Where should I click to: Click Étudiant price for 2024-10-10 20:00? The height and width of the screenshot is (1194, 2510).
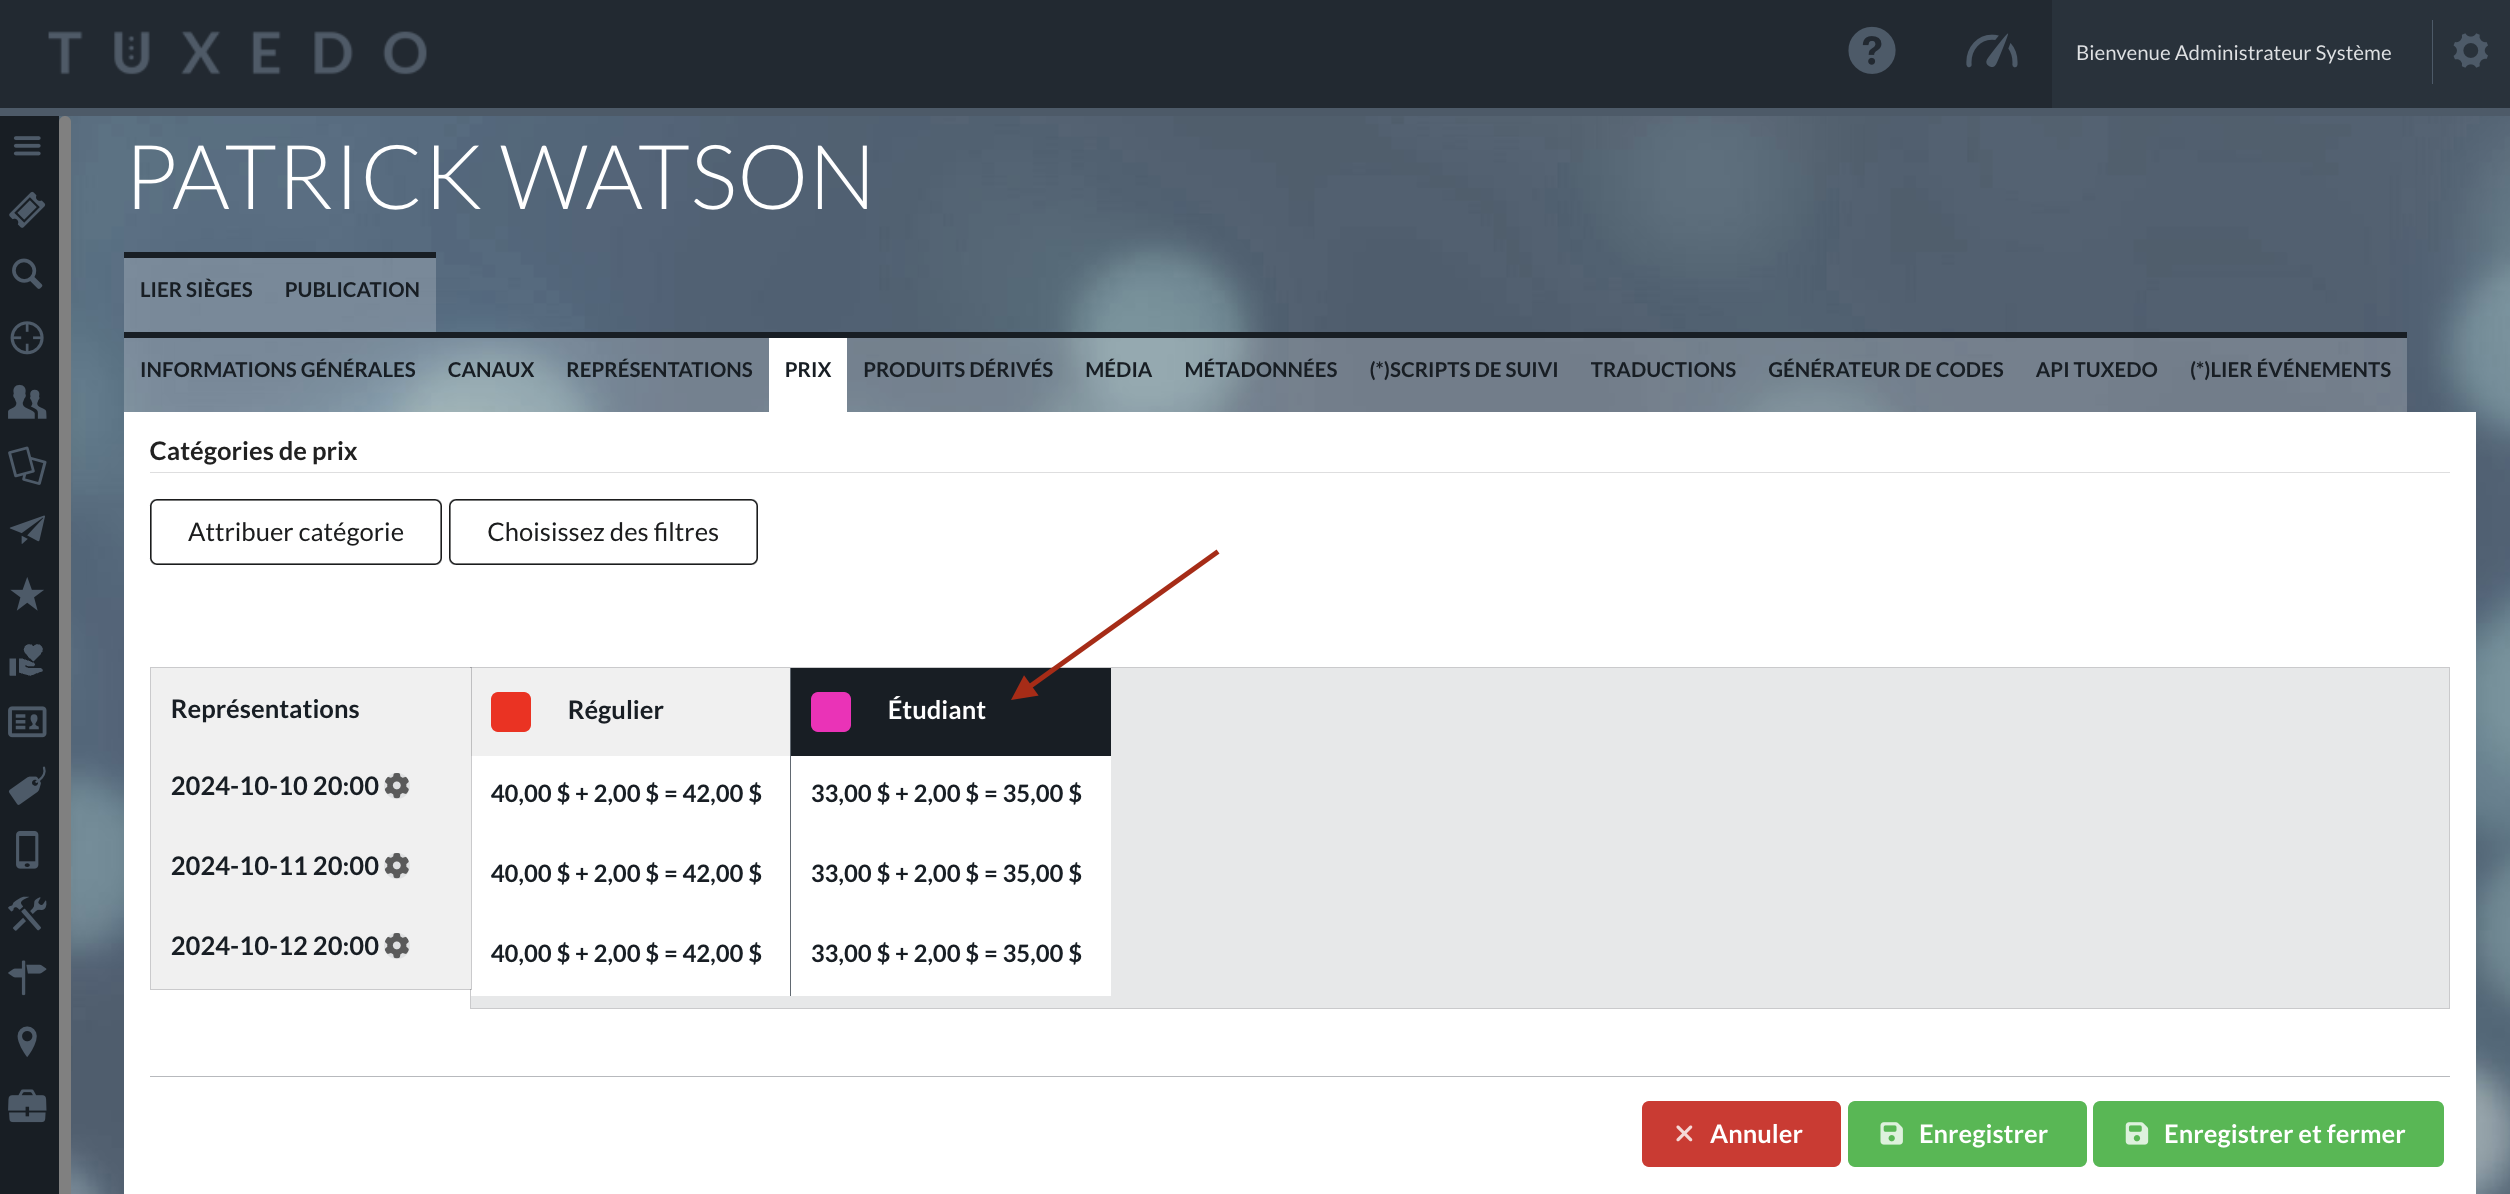[x=946, y=794]
